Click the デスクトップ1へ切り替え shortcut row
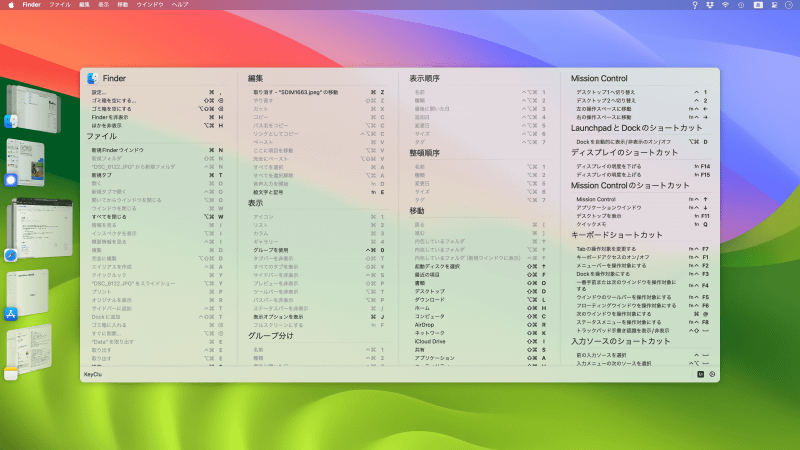Viewport: 800px width, 450px height. point(642,92)
